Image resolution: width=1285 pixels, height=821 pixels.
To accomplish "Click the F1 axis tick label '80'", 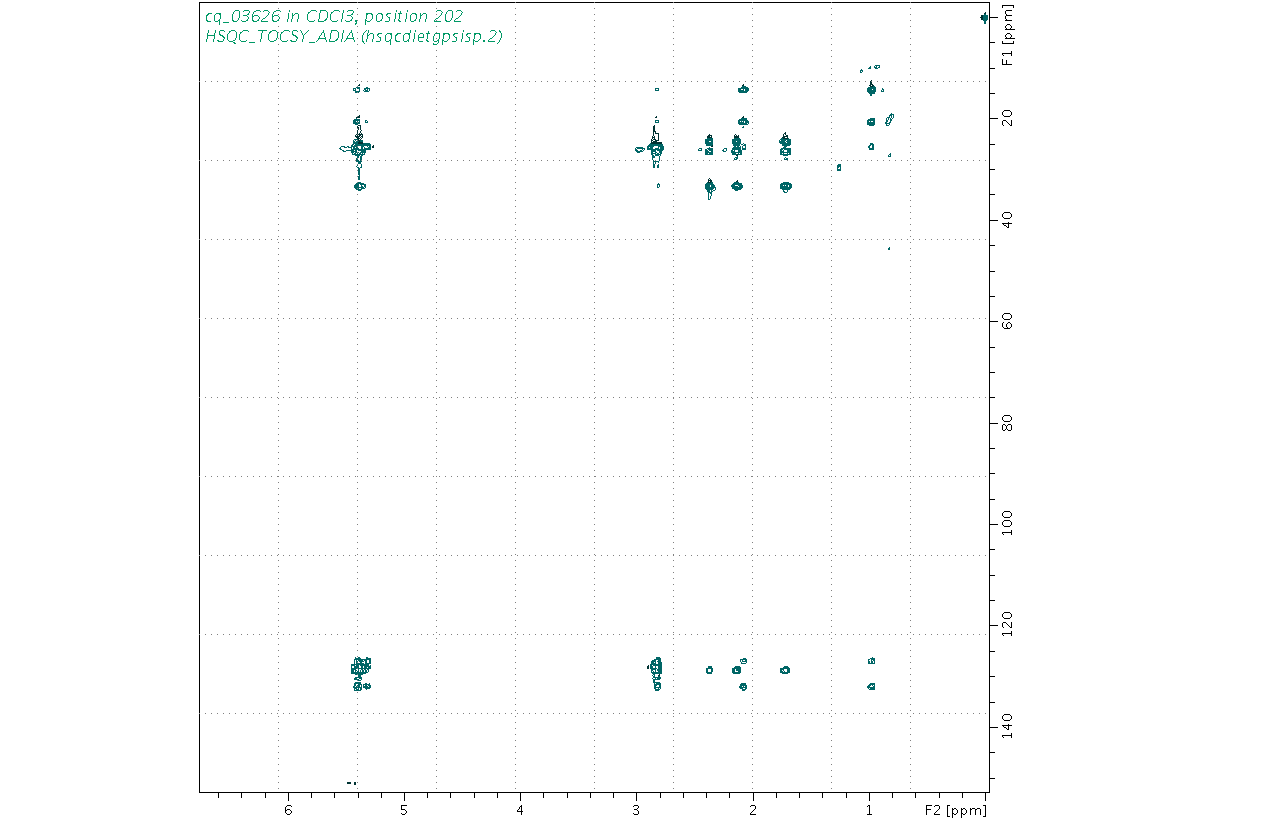I will pos(1008,422).
